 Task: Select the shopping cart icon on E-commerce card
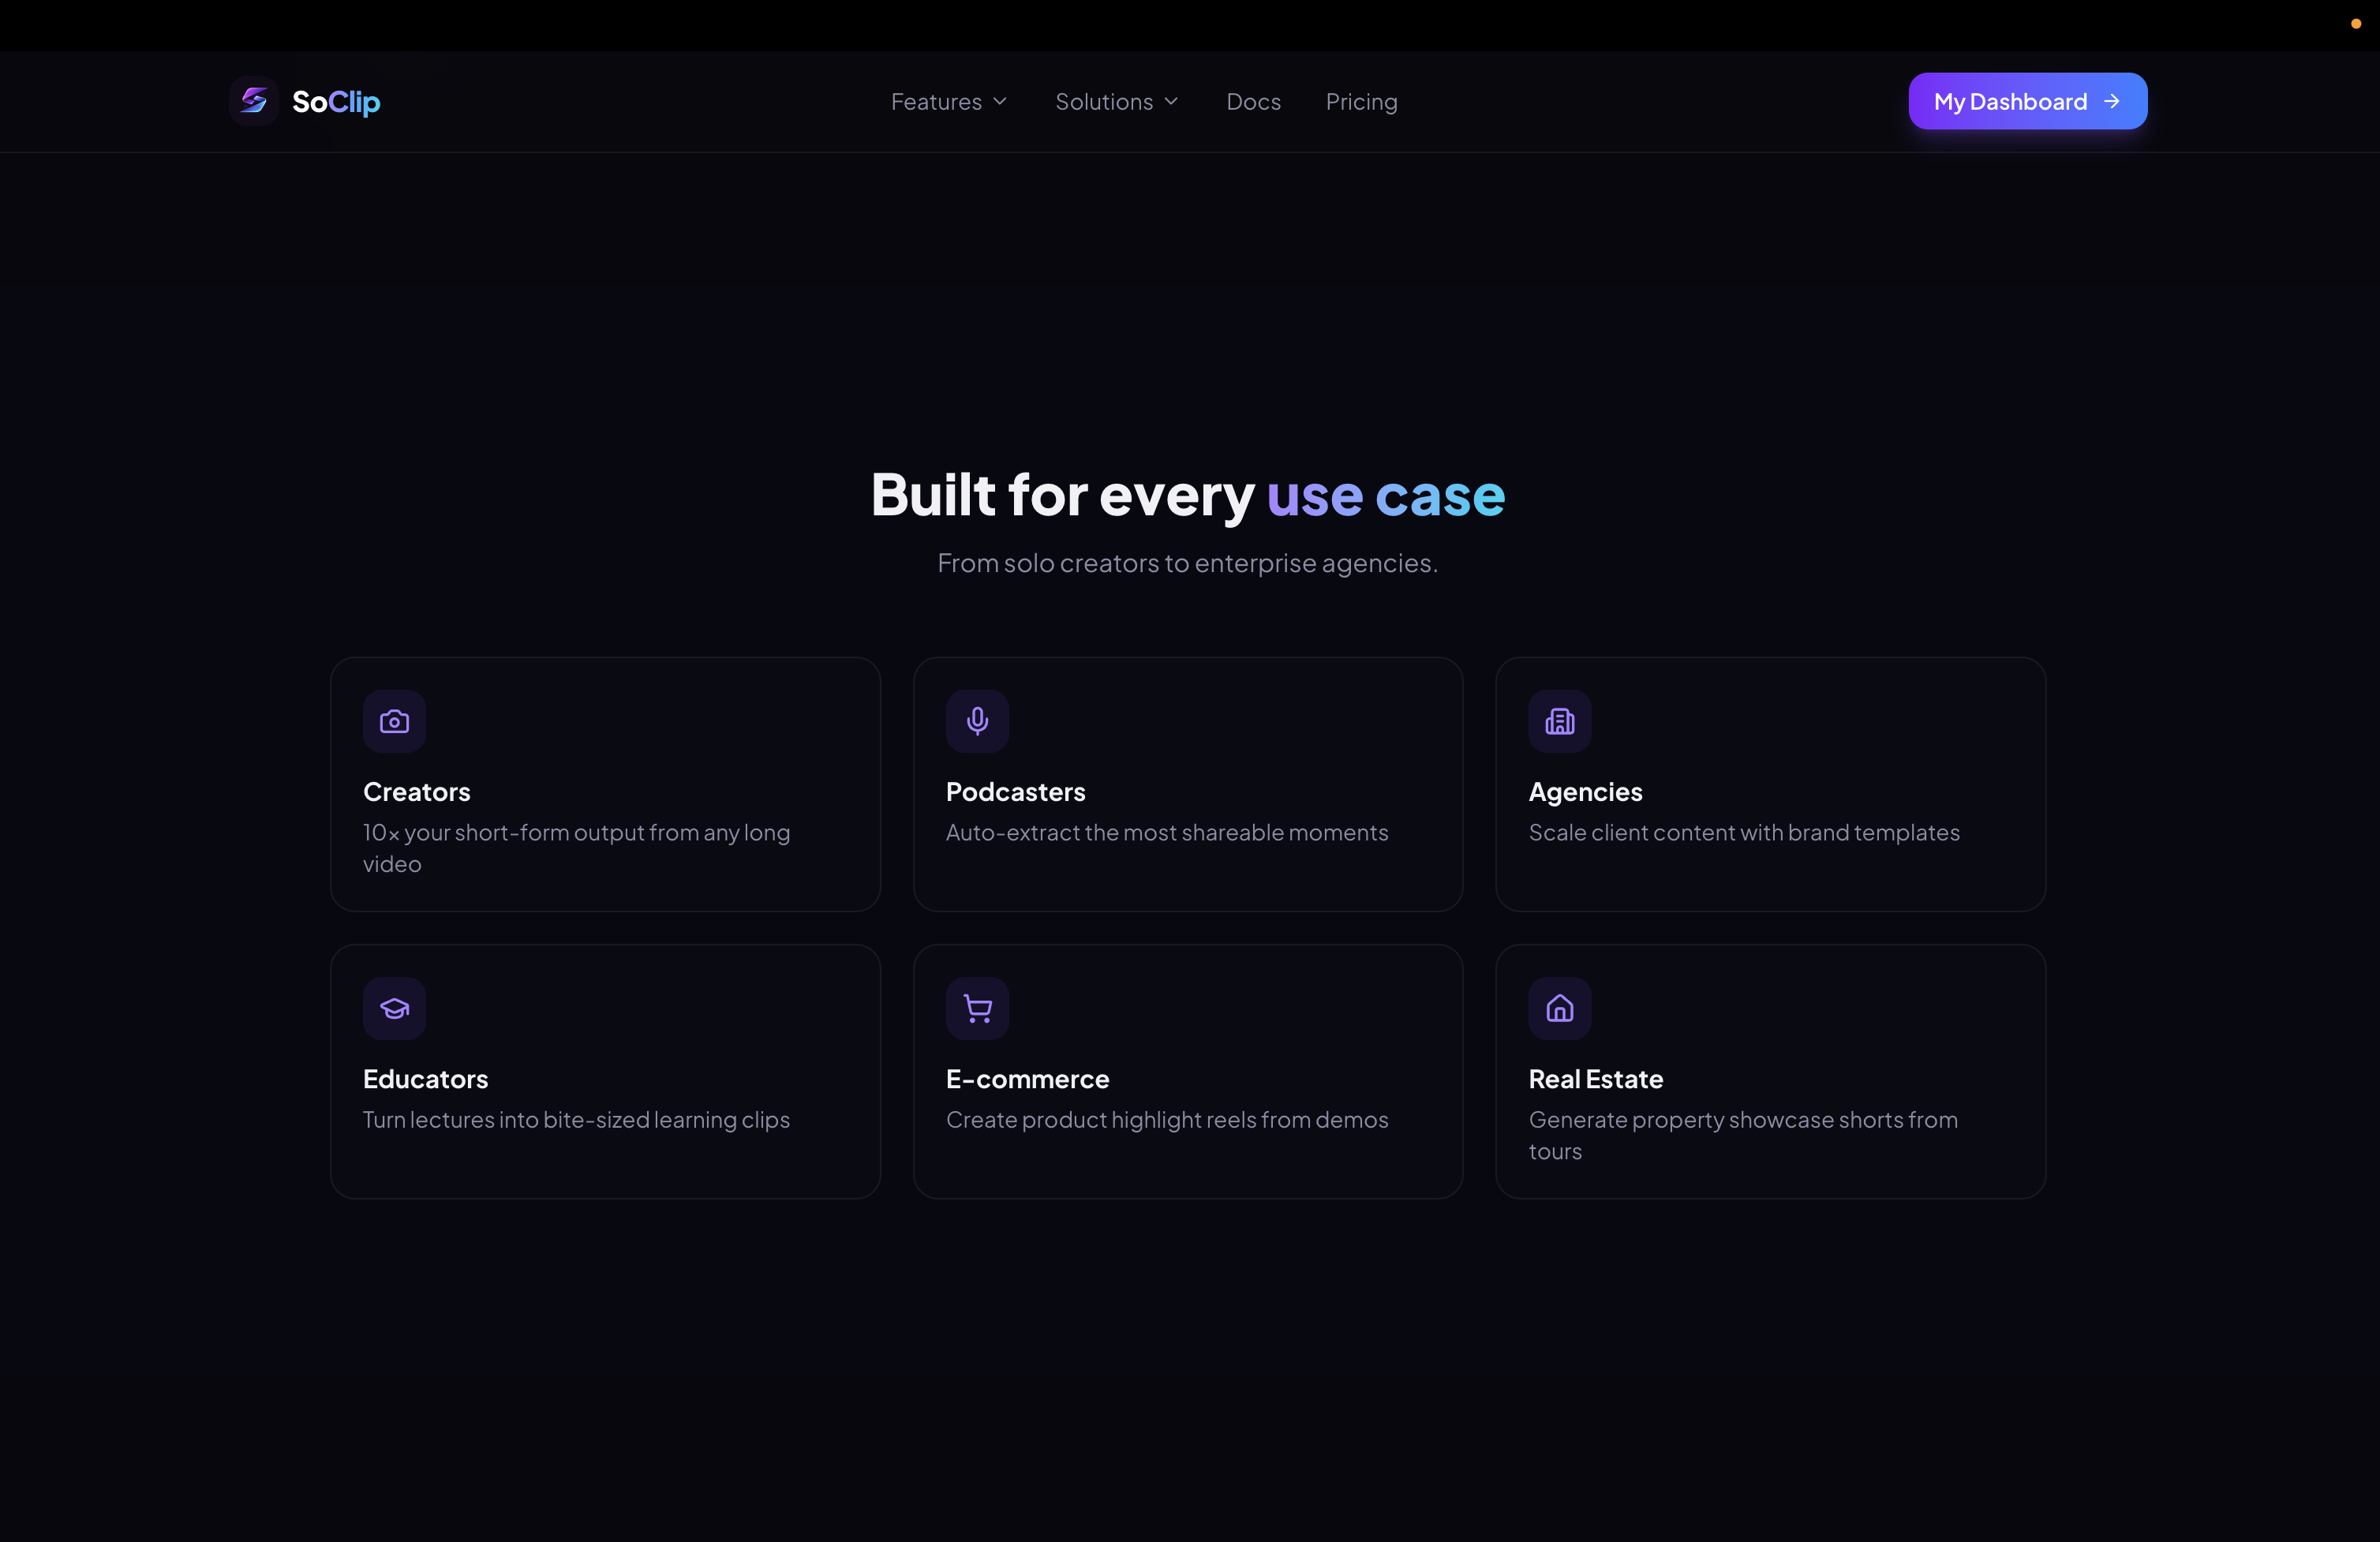pos(977,1008)
